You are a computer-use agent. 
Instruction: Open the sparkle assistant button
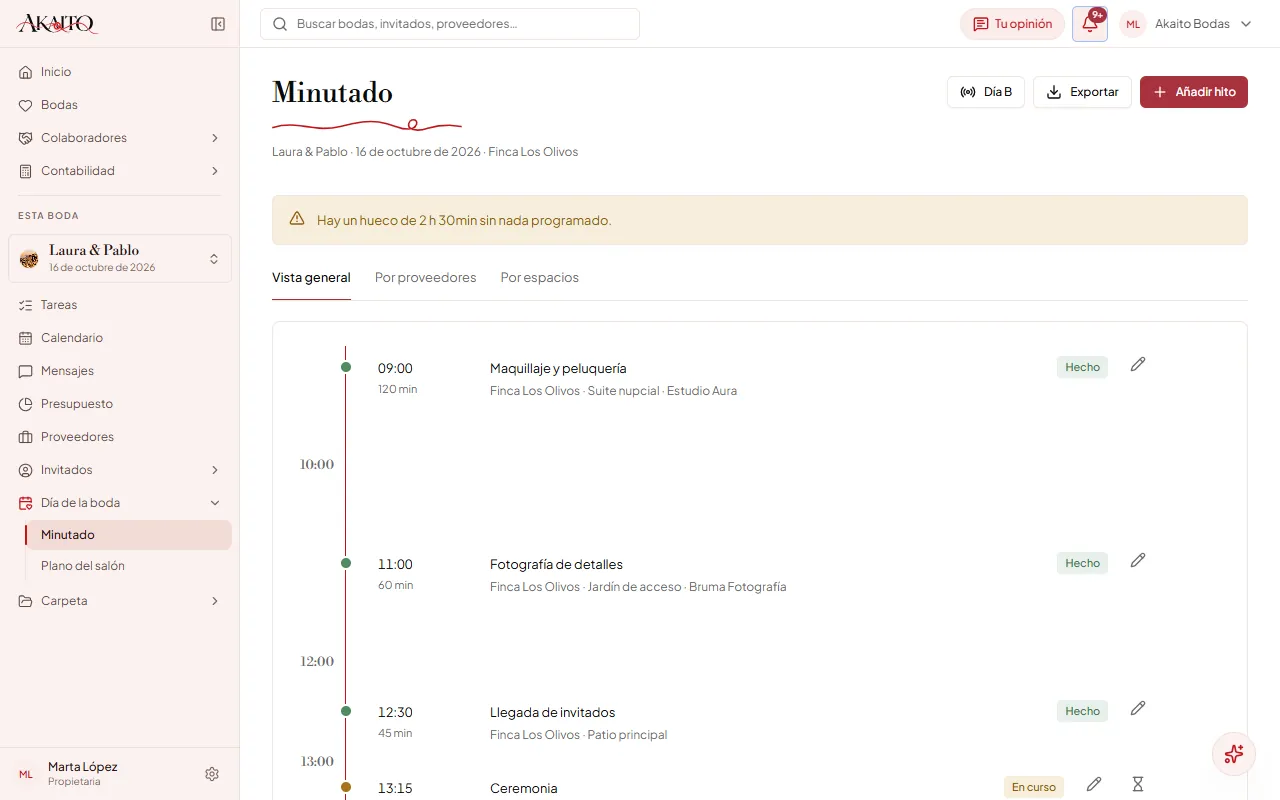(1233, 754)
